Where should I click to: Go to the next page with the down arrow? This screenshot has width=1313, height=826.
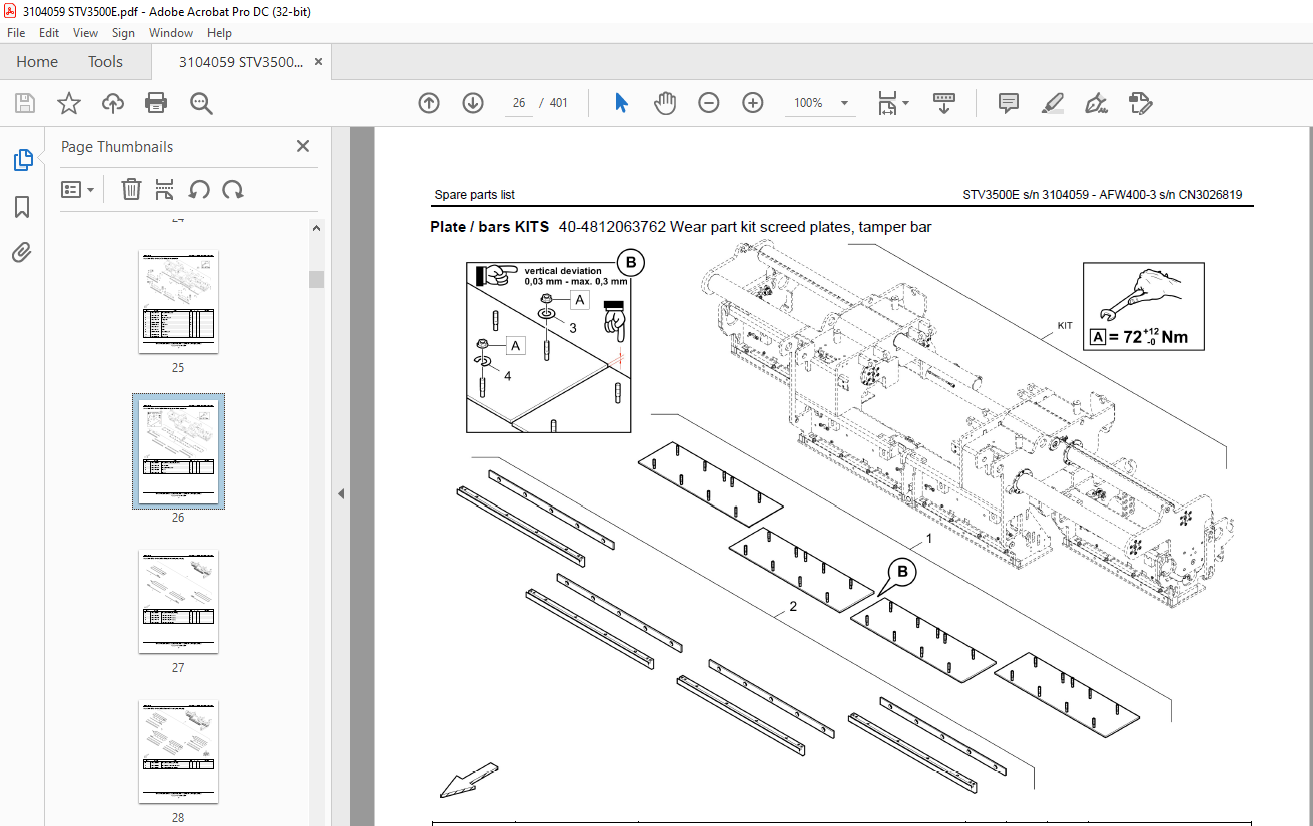(x=473, y=103)
